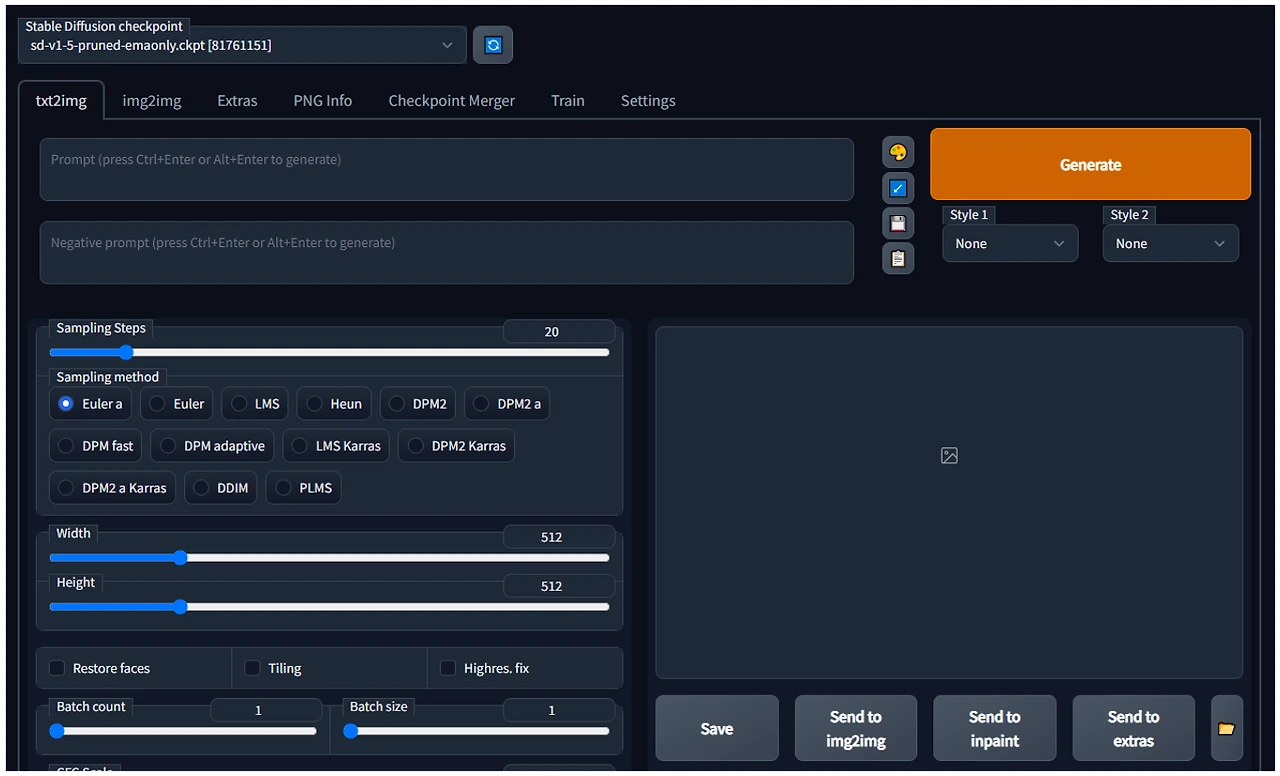Click the image placeholder icon in the preview
This screenshot has height=776, width=1280.
pyautogui.click(x=949, y=456)
